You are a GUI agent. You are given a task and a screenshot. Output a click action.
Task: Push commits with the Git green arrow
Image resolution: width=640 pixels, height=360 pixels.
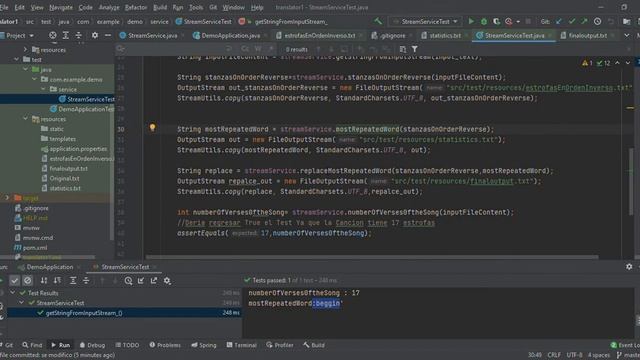[x=584, y=21]
